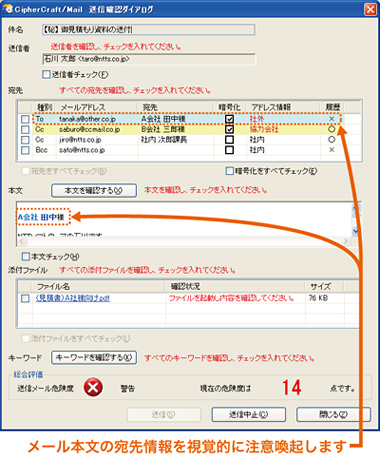The width and height of the screenshot is (380, 456).
Task: Click the キーワードを確認する button
Action: tap(94, 358)
